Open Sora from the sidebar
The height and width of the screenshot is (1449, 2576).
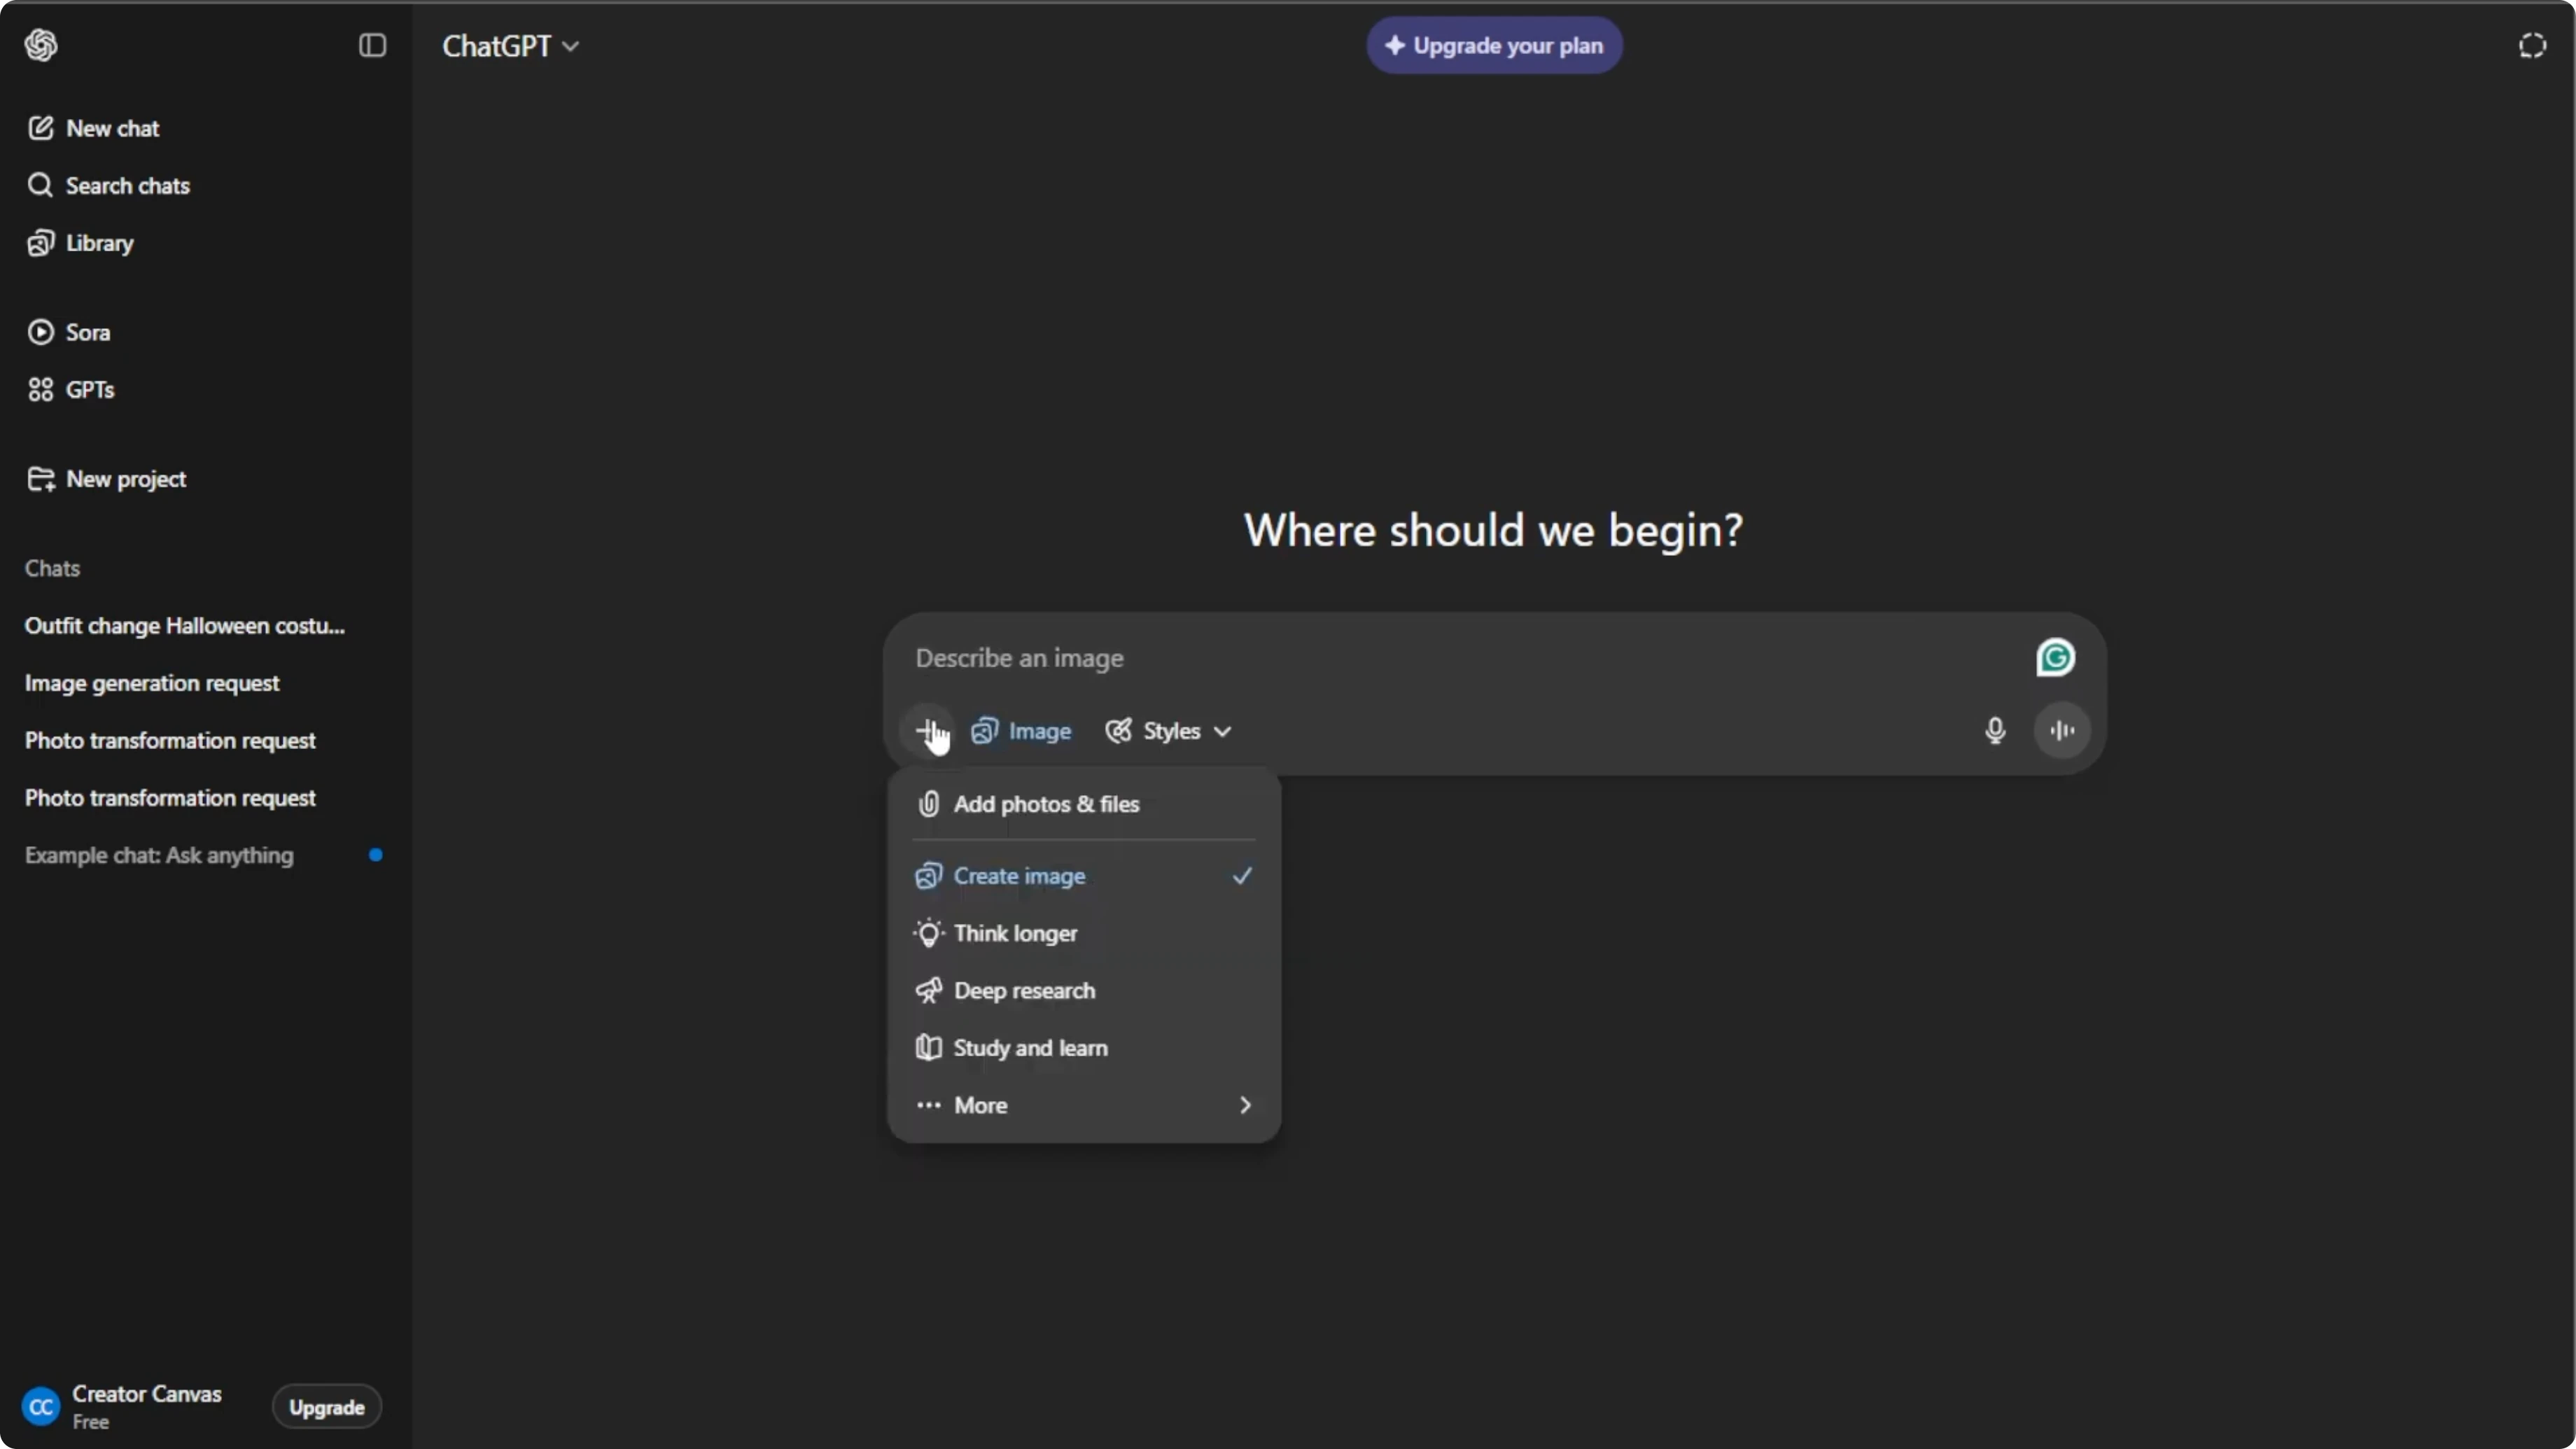coord(205,332)
